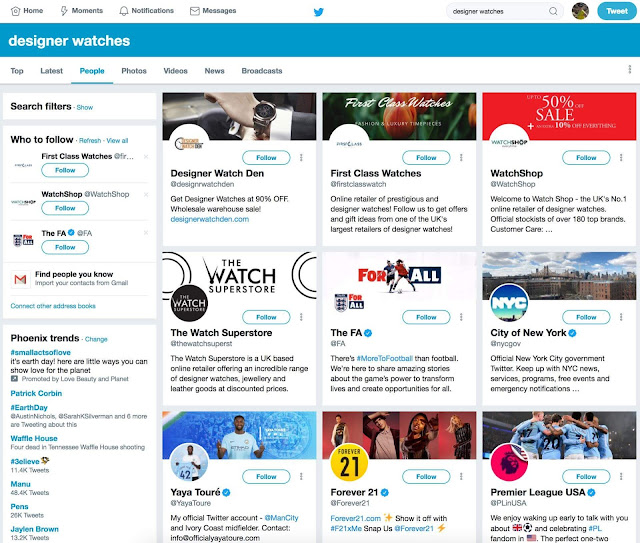Click the Home house icon
The width and height of the screenshot is (640, 543).
pos(16,11)
